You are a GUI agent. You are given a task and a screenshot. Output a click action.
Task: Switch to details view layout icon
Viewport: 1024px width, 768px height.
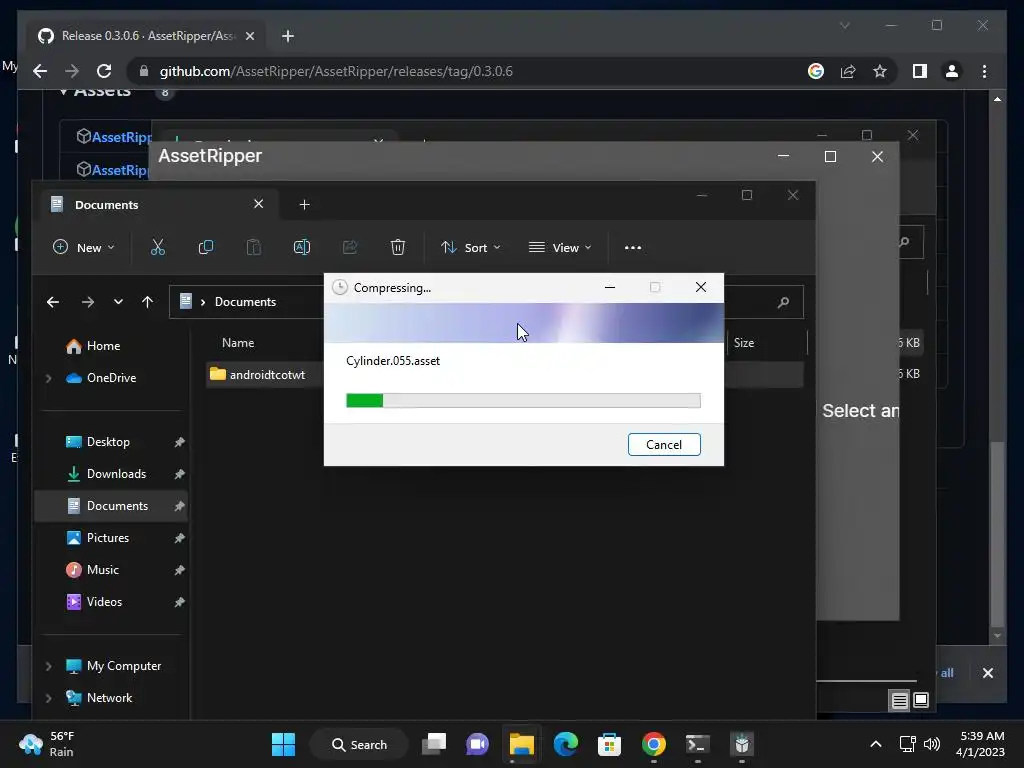click(899, 701)
